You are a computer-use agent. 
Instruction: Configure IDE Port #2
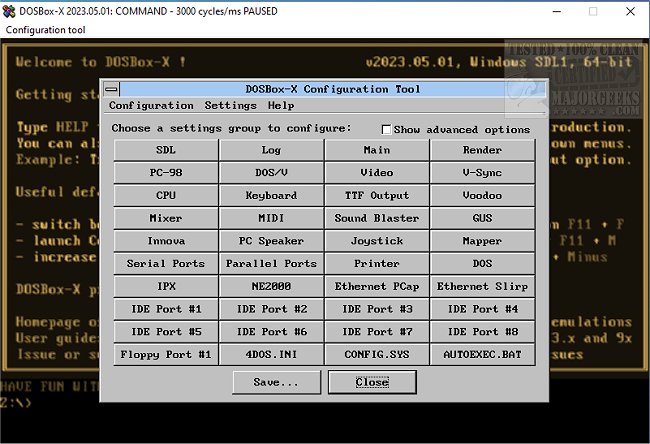pyautogui.click(x=271, y=310)
